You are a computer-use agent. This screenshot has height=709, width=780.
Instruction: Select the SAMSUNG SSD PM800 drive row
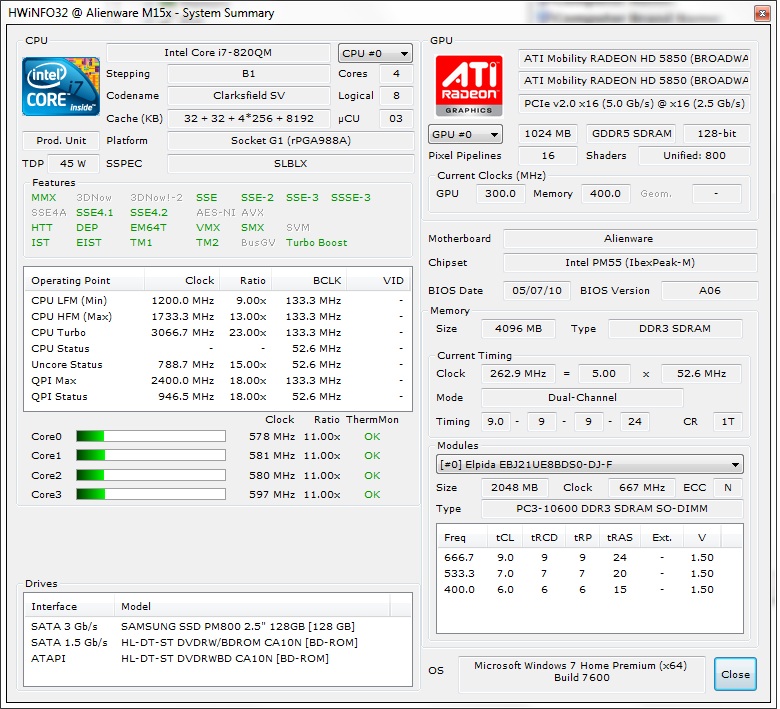coord(217,626)
